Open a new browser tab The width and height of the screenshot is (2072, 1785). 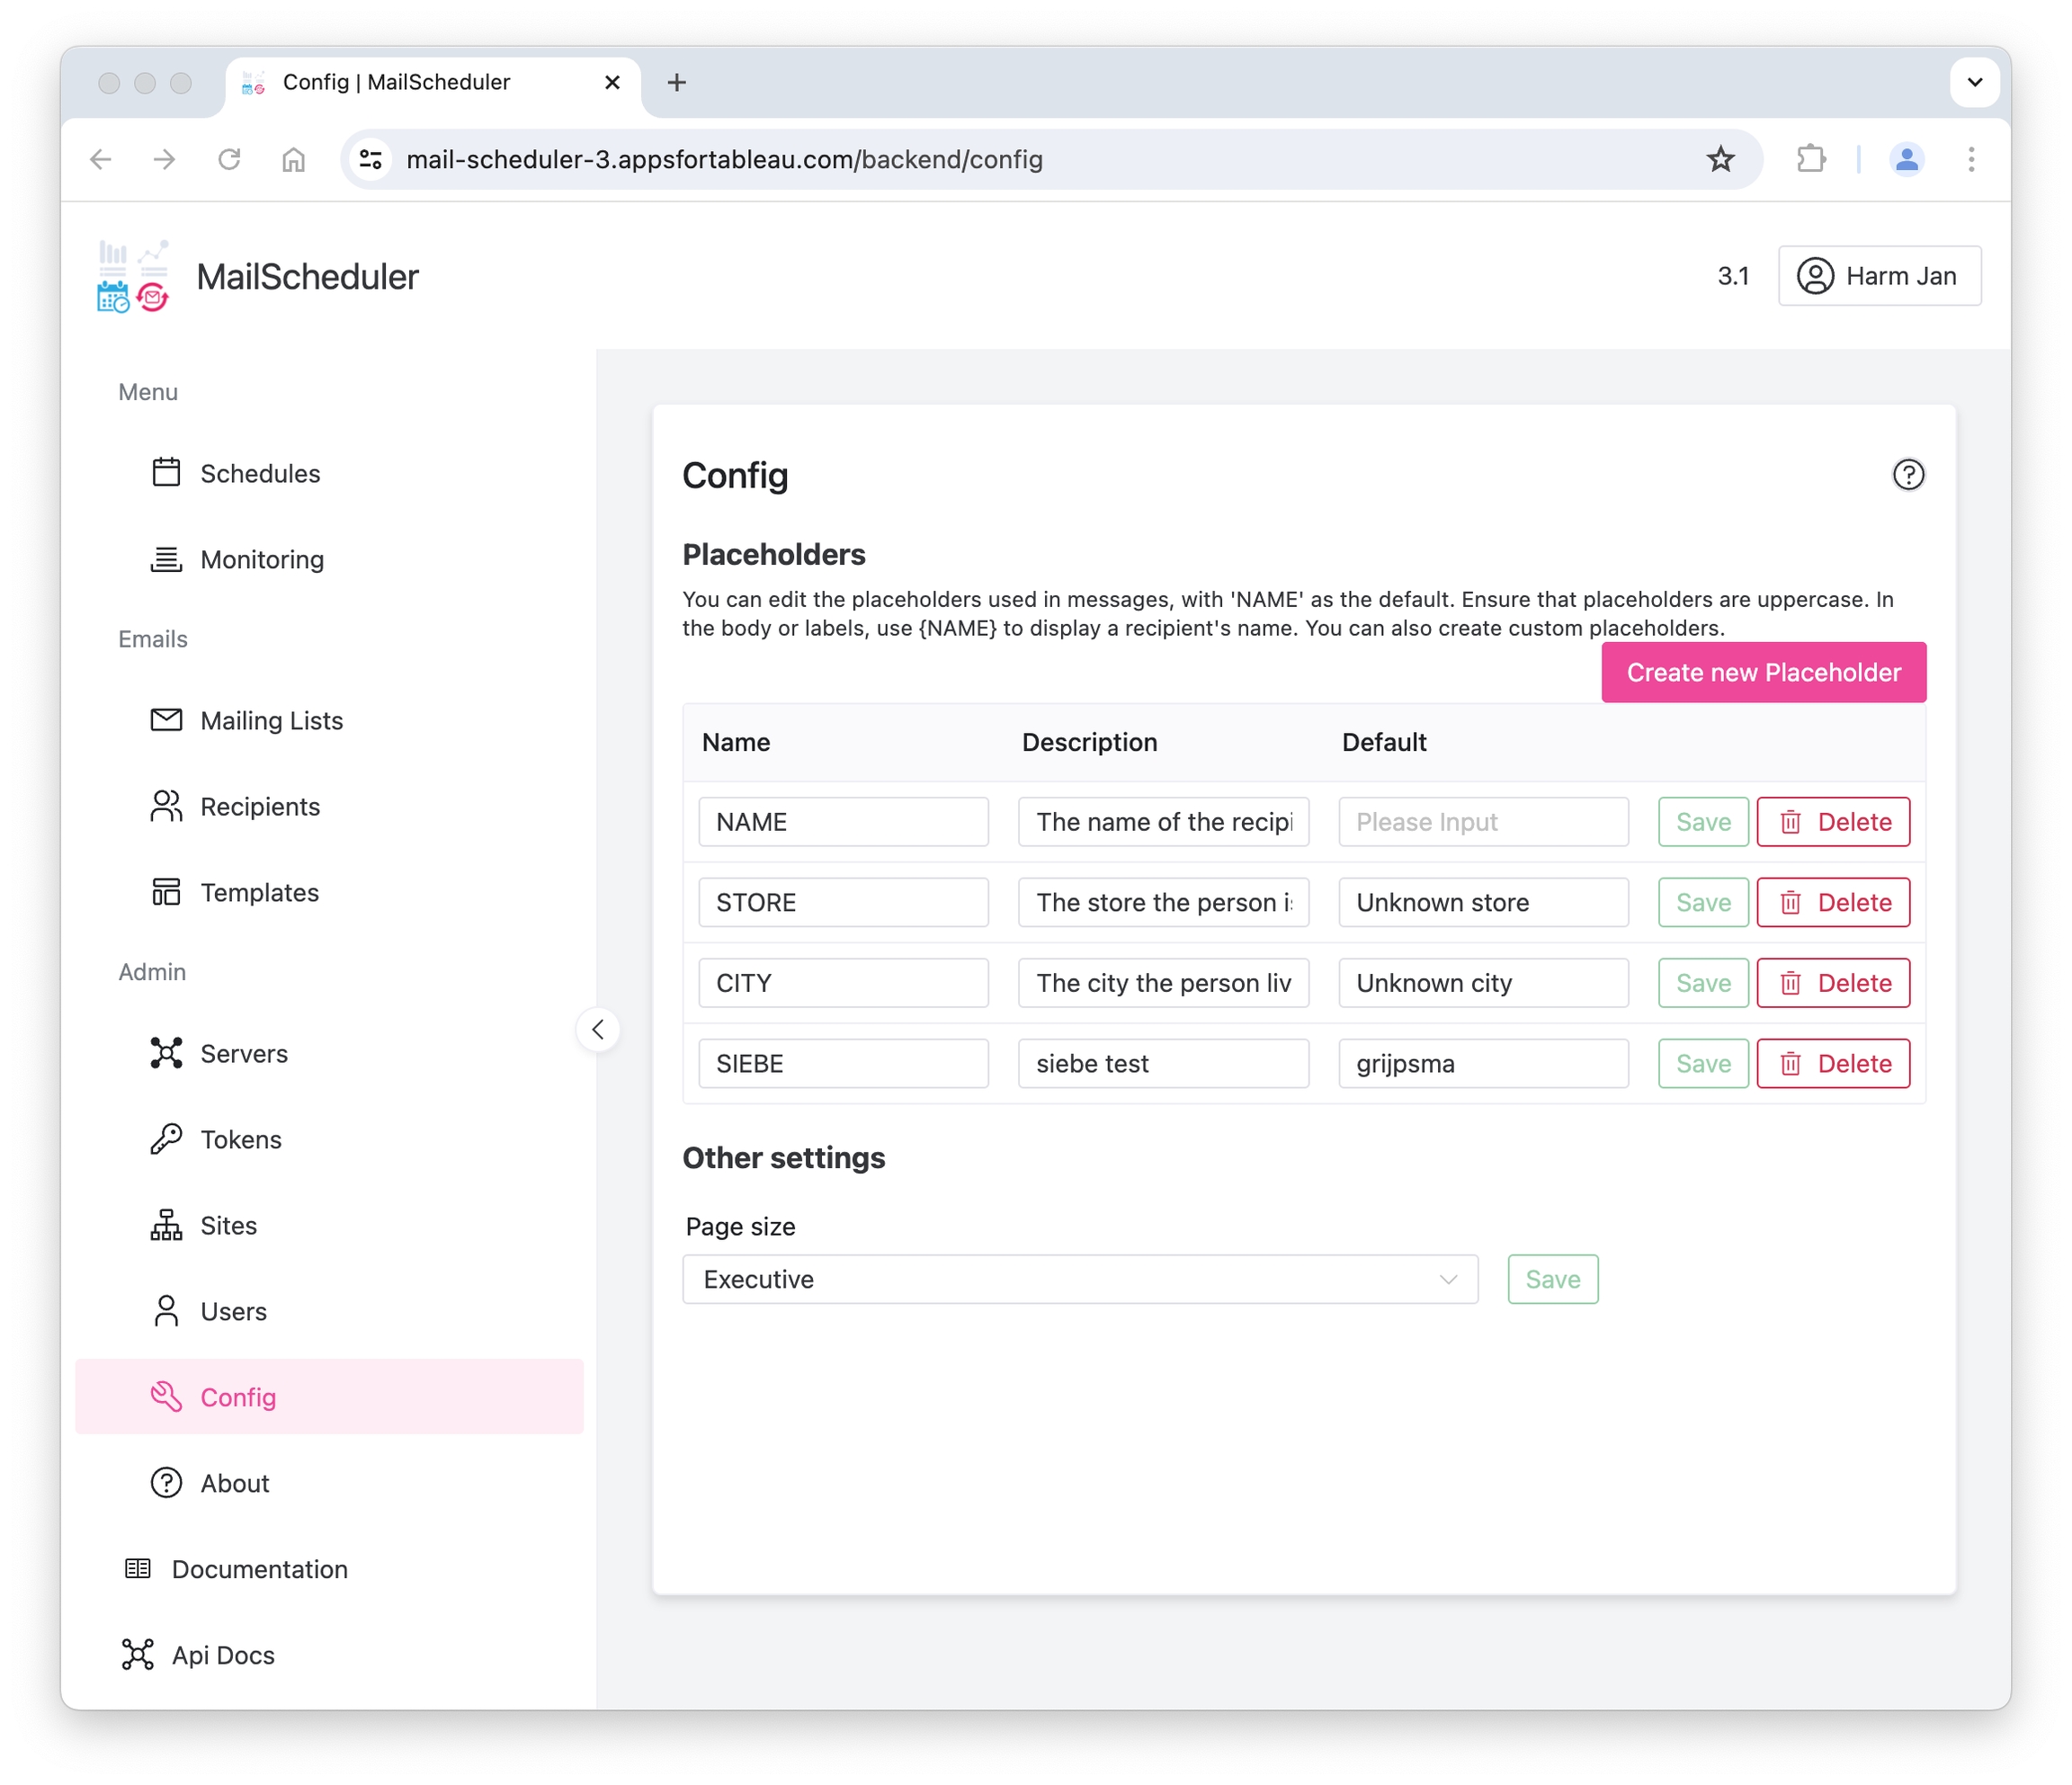[x=677, y=82]
